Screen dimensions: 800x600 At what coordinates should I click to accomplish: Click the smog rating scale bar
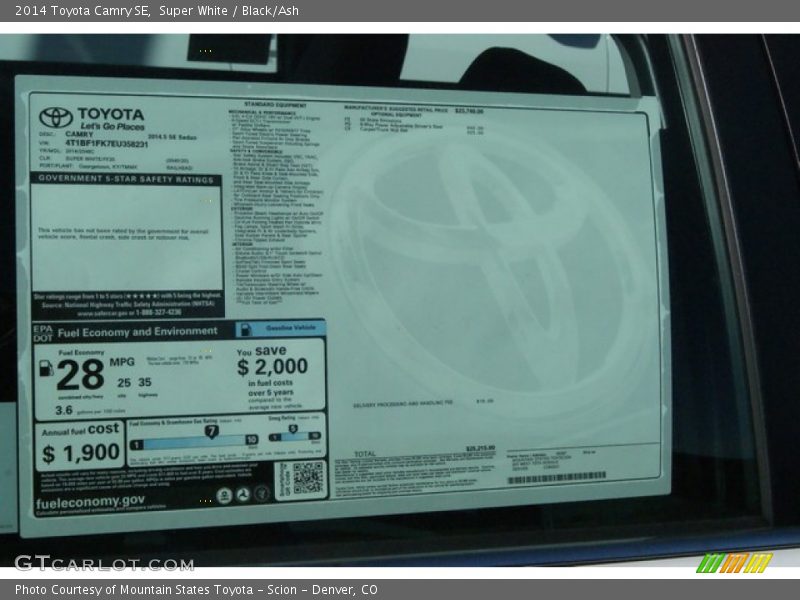coord(295,437)
